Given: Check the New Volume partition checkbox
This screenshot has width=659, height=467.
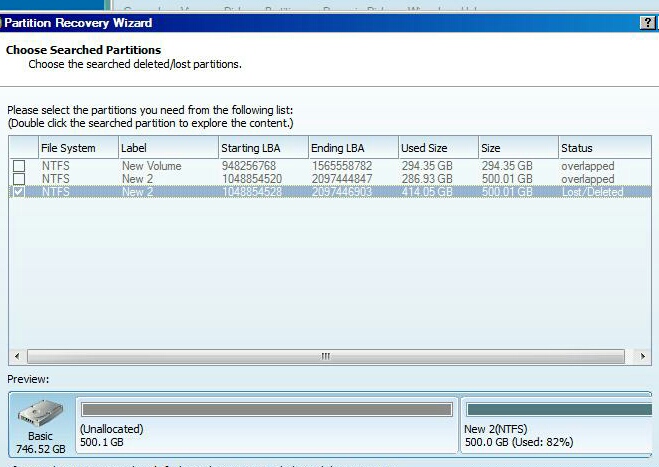Looking at the screenshot, I should click(x=19, y=166).
